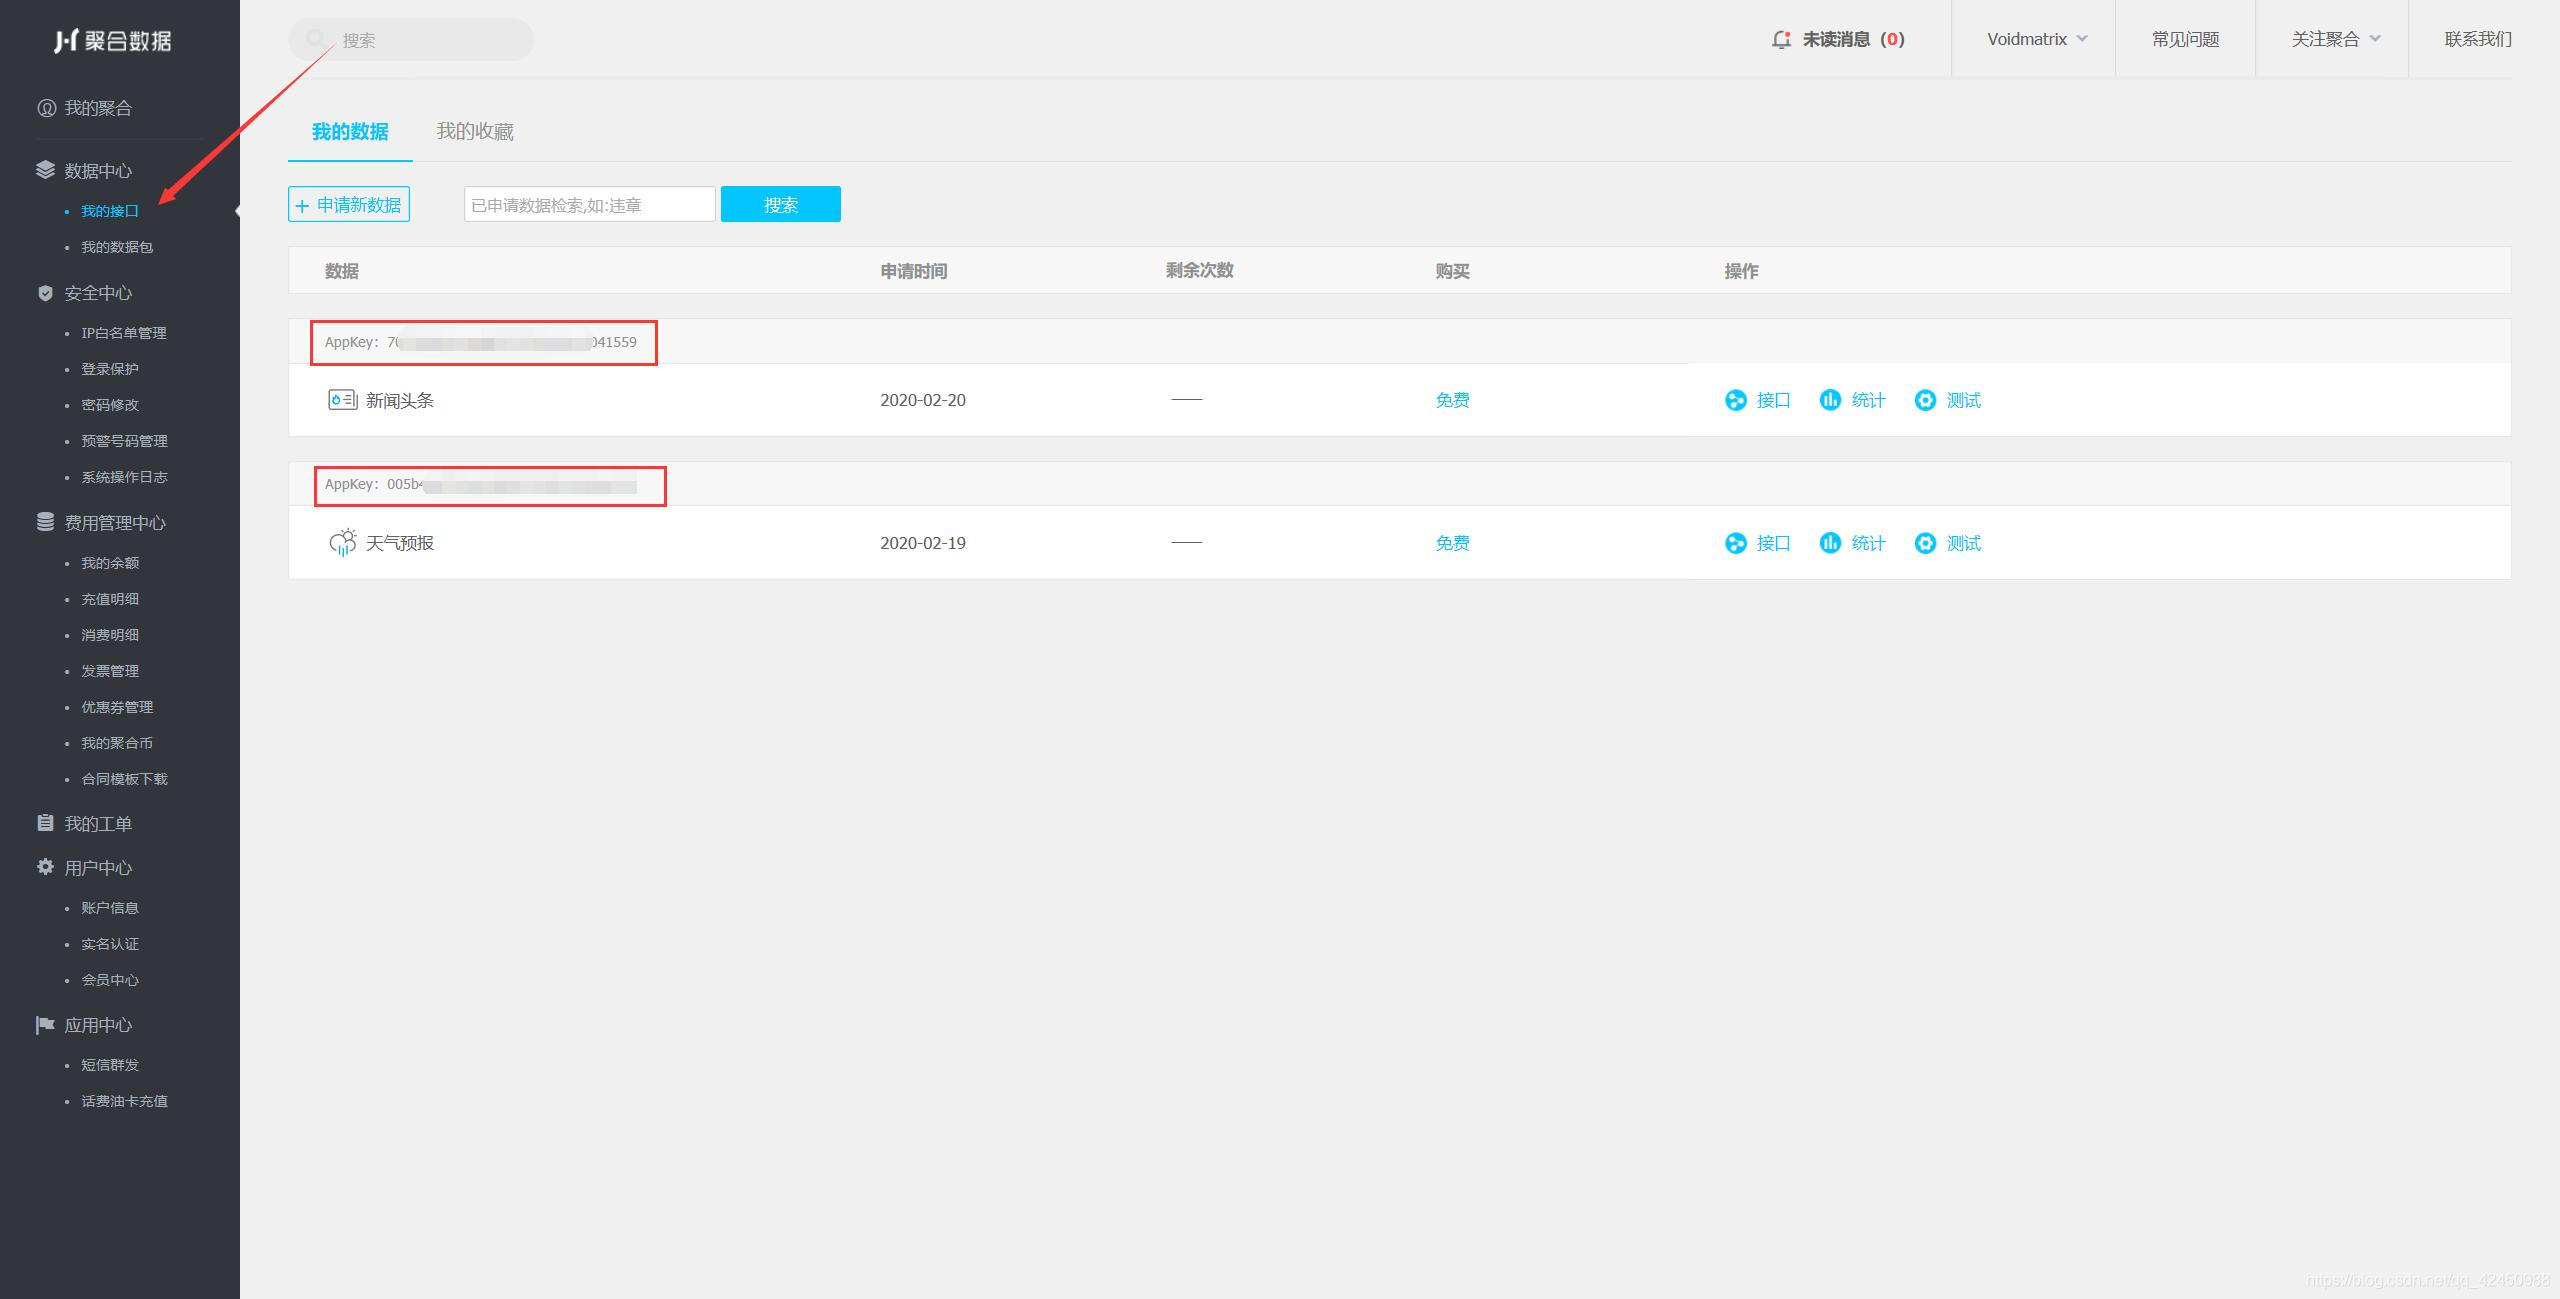Click the news headline 新闻头条 icon
This screenshot has height=1299, width=2560.
click(342, 400)
